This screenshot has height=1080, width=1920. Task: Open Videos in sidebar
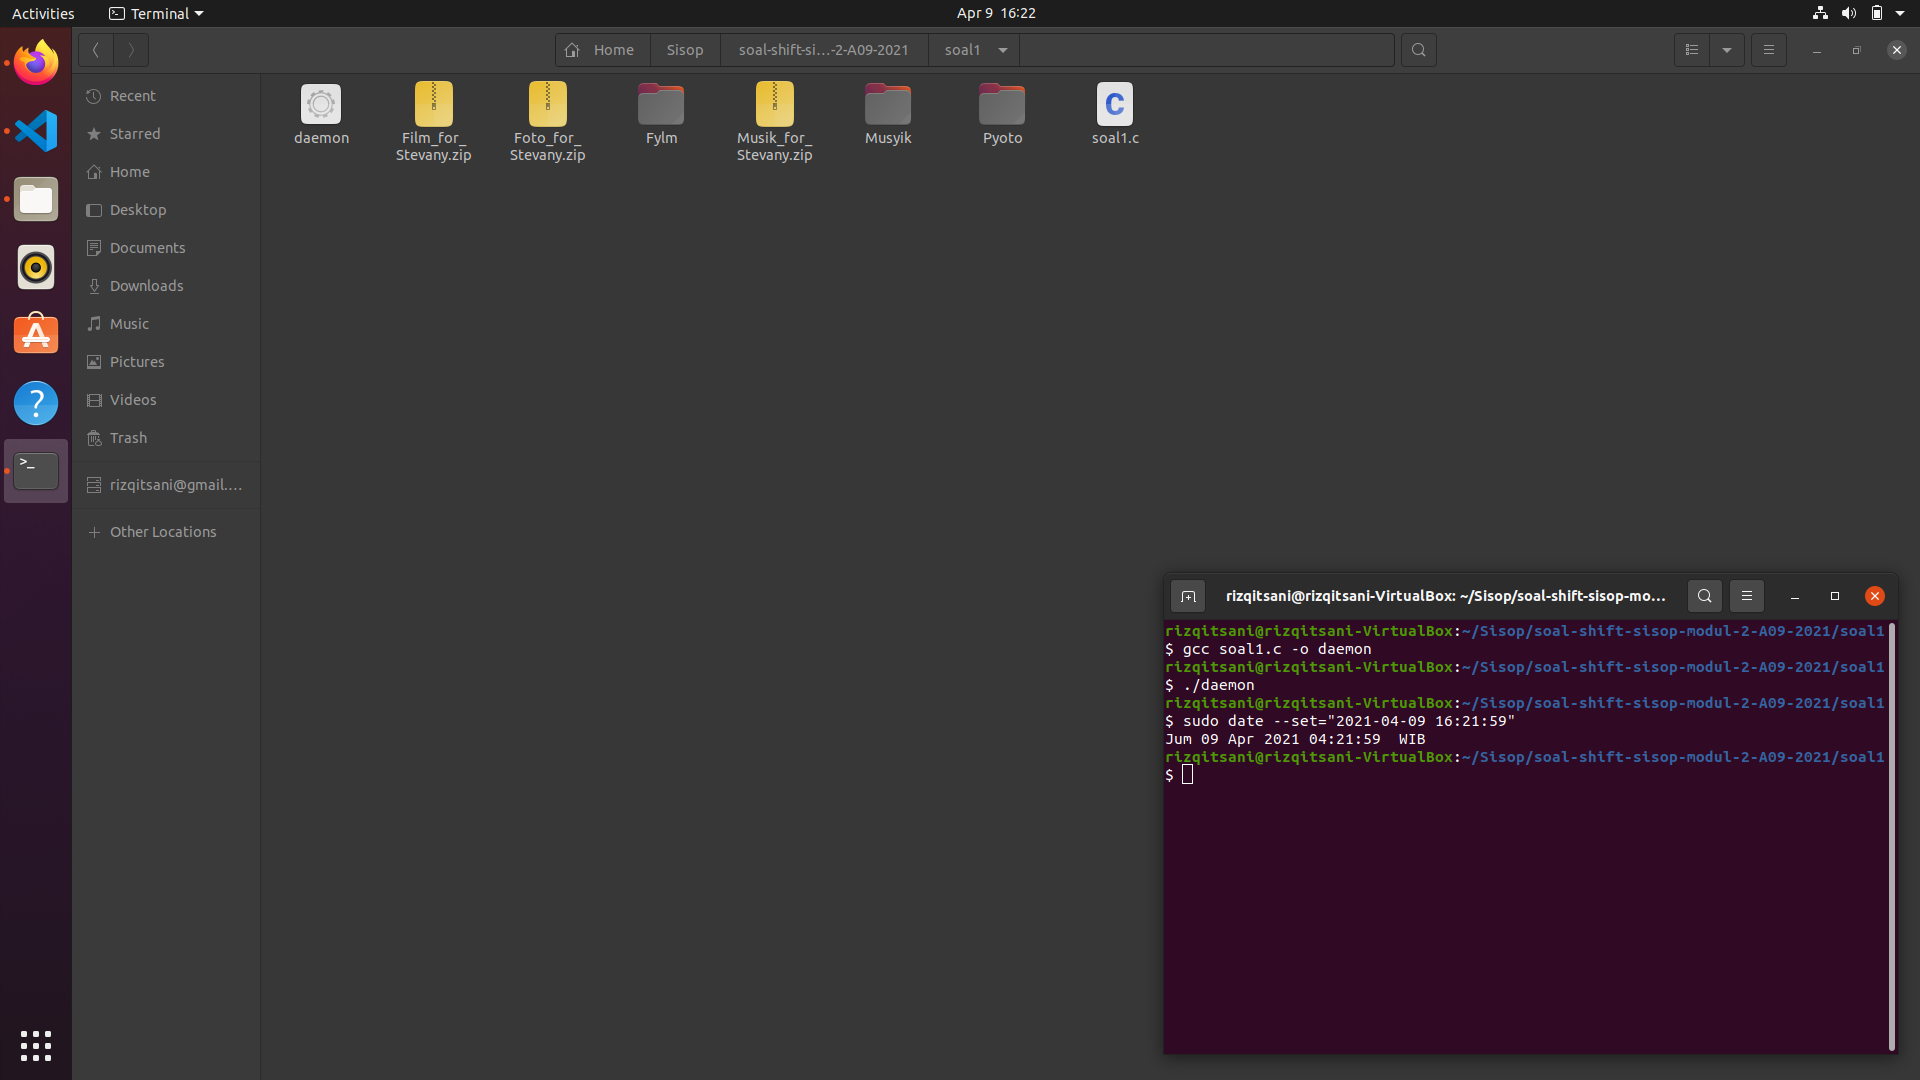click(x=166, y=400)
